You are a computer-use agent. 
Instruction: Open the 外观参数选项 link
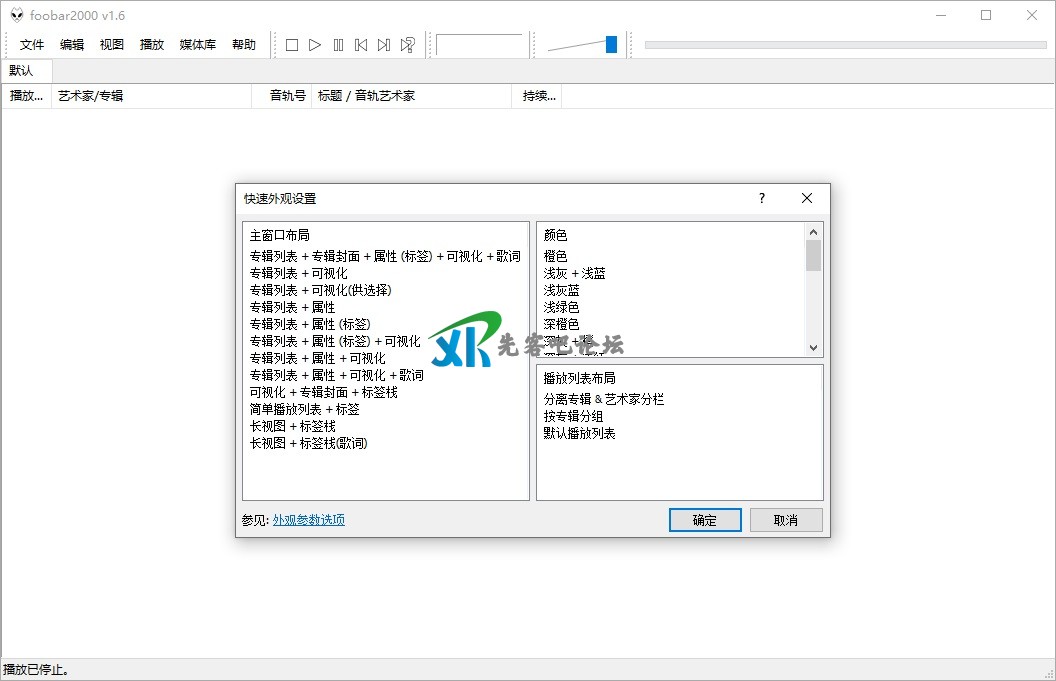click(x=309, y=520)
